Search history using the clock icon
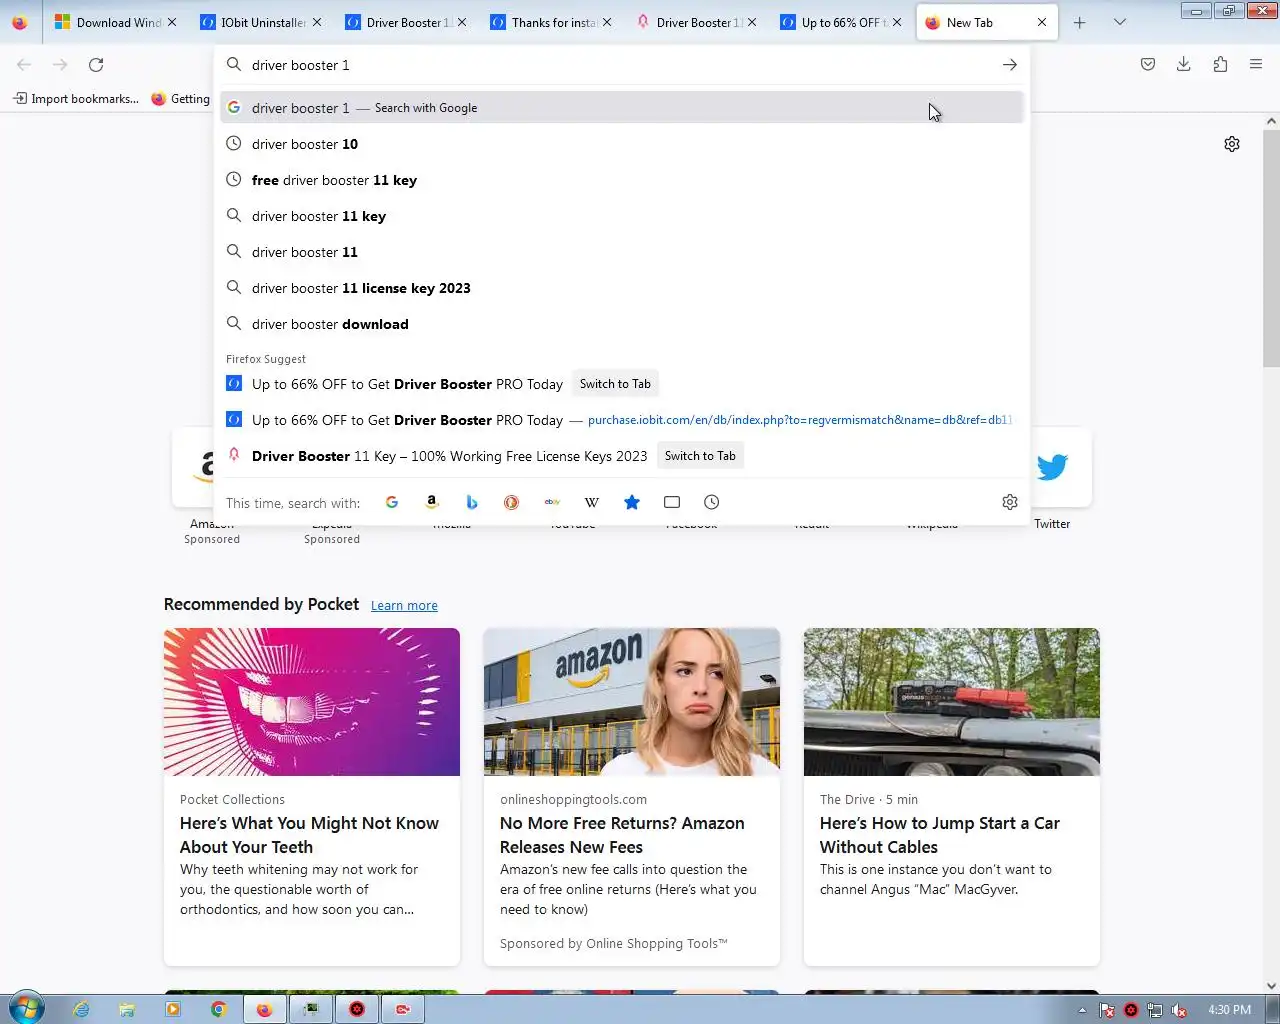The height and width of the screenshot is (1024, 1280). (712, 502)
